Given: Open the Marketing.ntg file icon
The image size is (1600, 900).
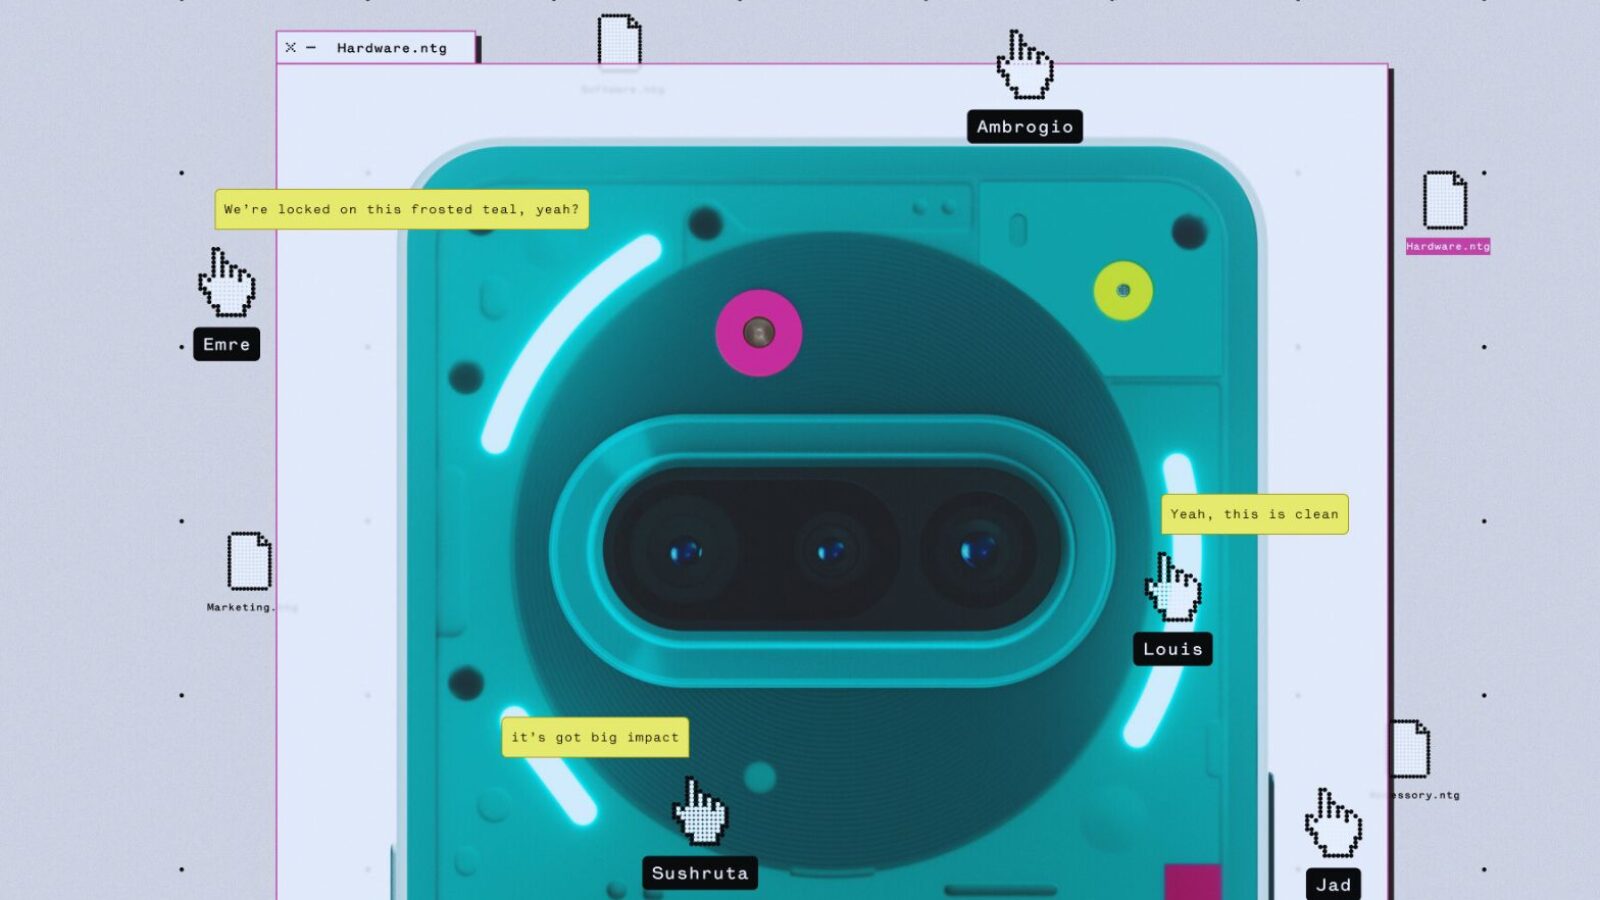Looking at the screenshot, I should (x=249, y=560).
